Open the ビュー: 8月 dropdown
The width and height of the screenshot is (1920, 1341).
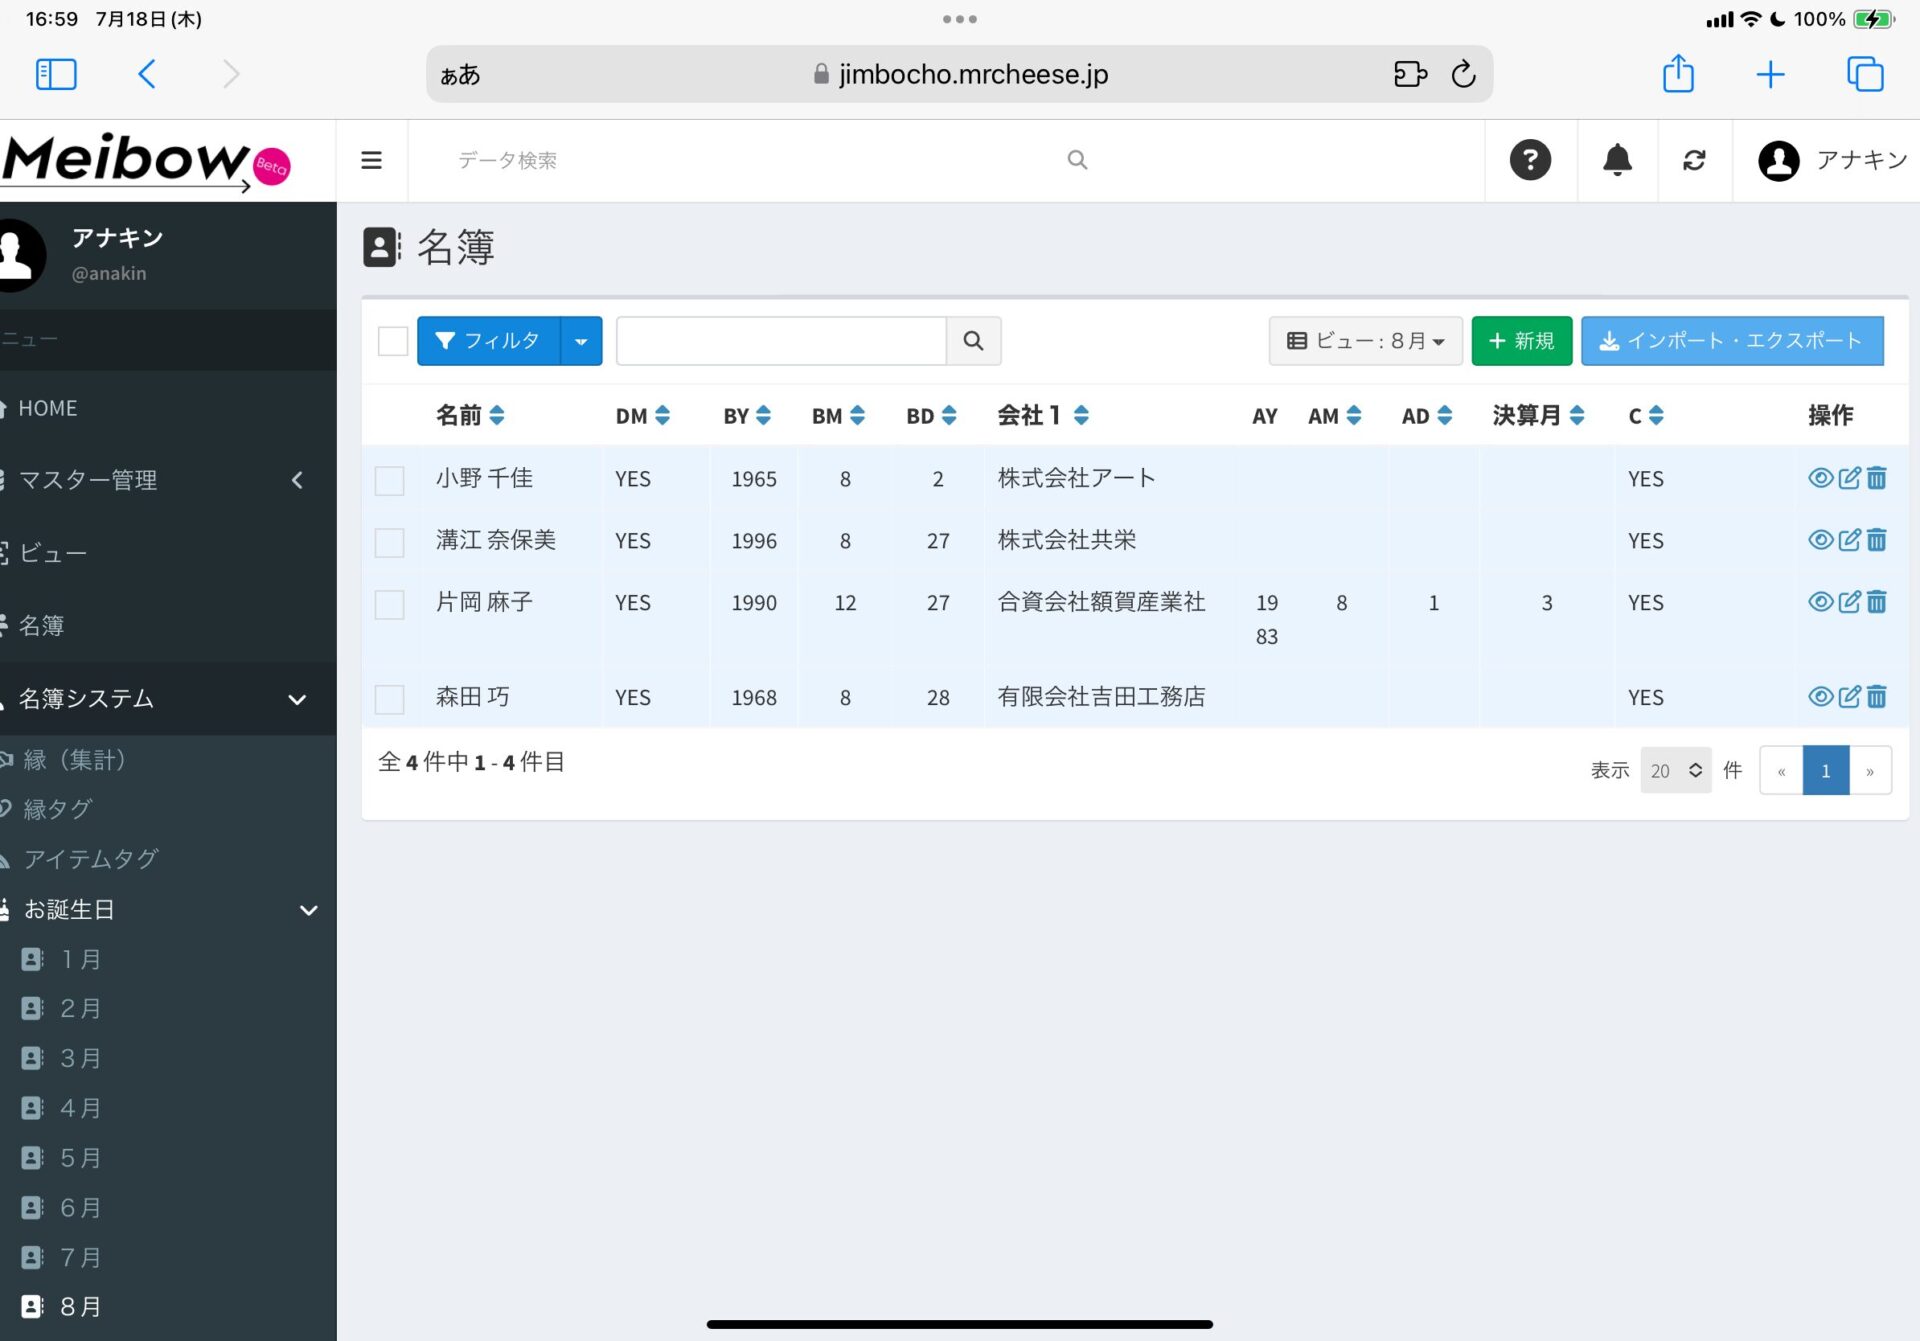1365,341
